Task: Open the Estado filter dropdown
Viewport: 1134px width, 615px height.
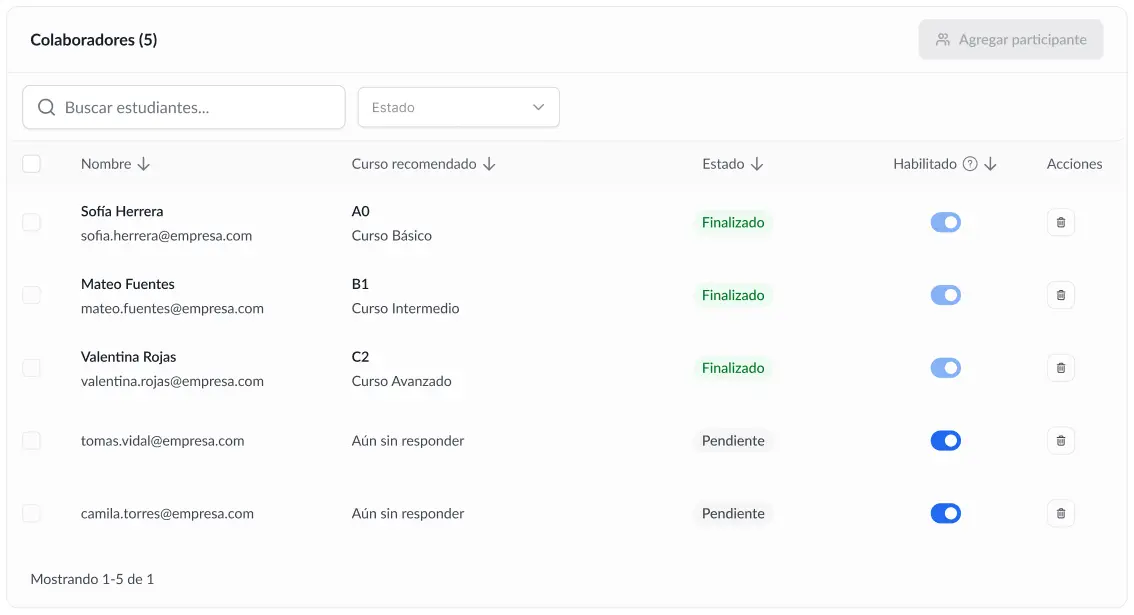Action: [459, 107]
